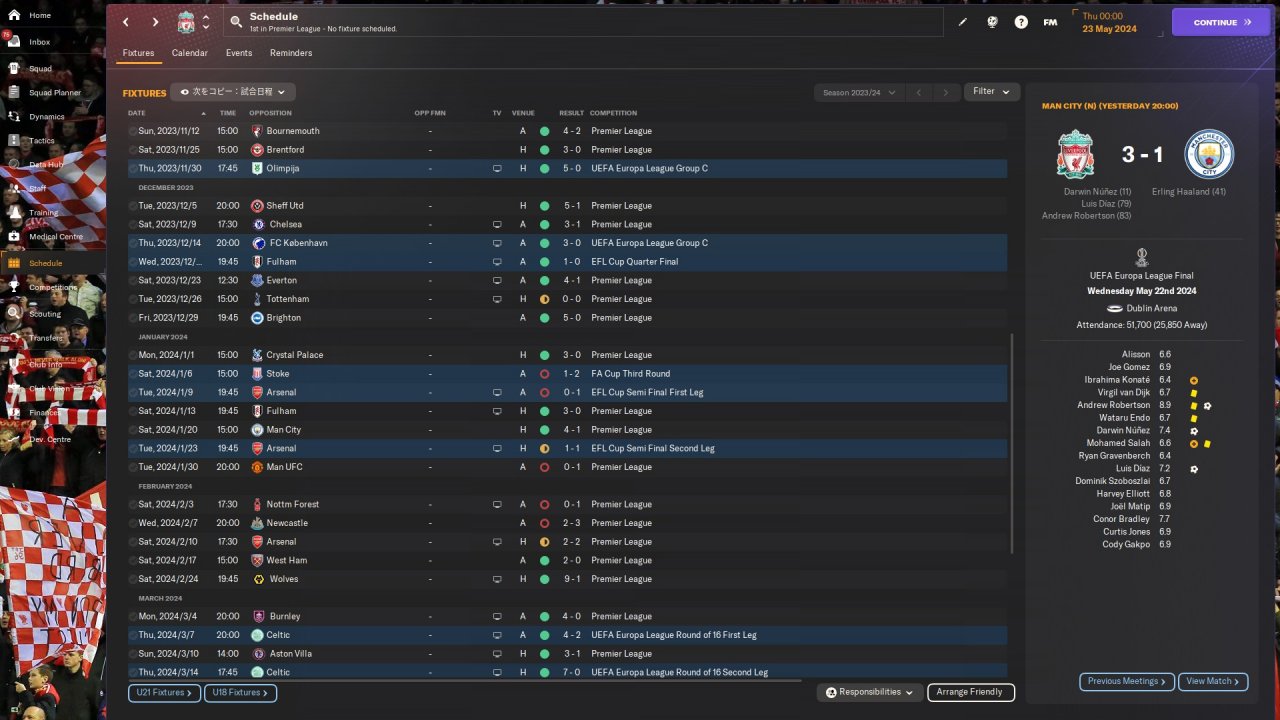Toggle the check circle for Tue 2023/12/5

pyautogui.click(x=133, y=206)
